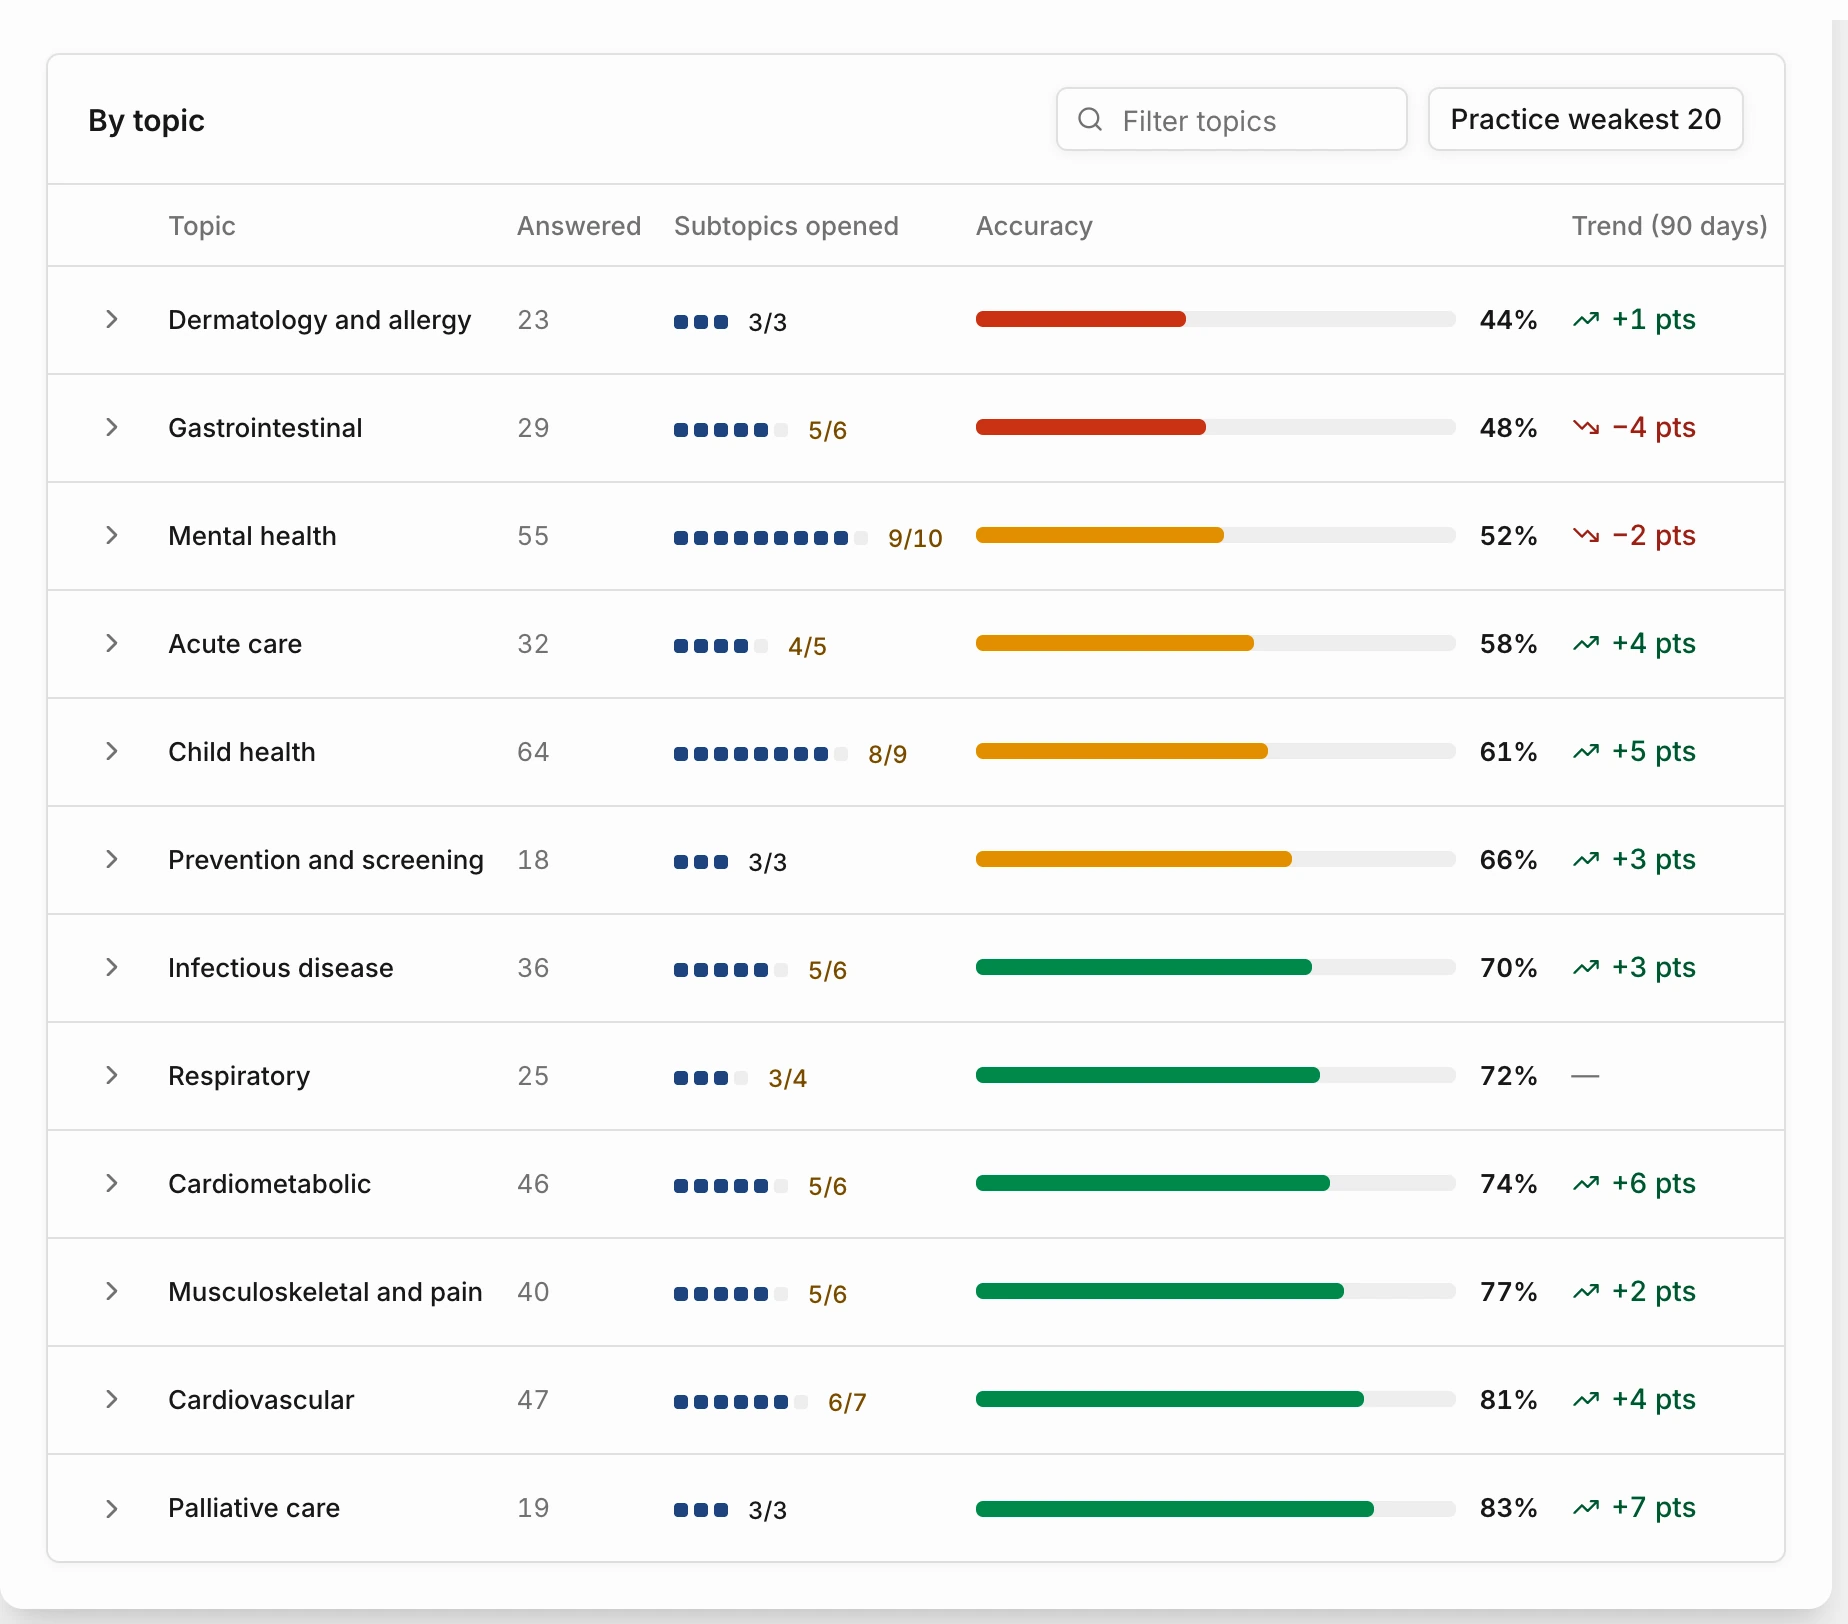
Task: Select the Acute care topic name
Action: [235, 644]
